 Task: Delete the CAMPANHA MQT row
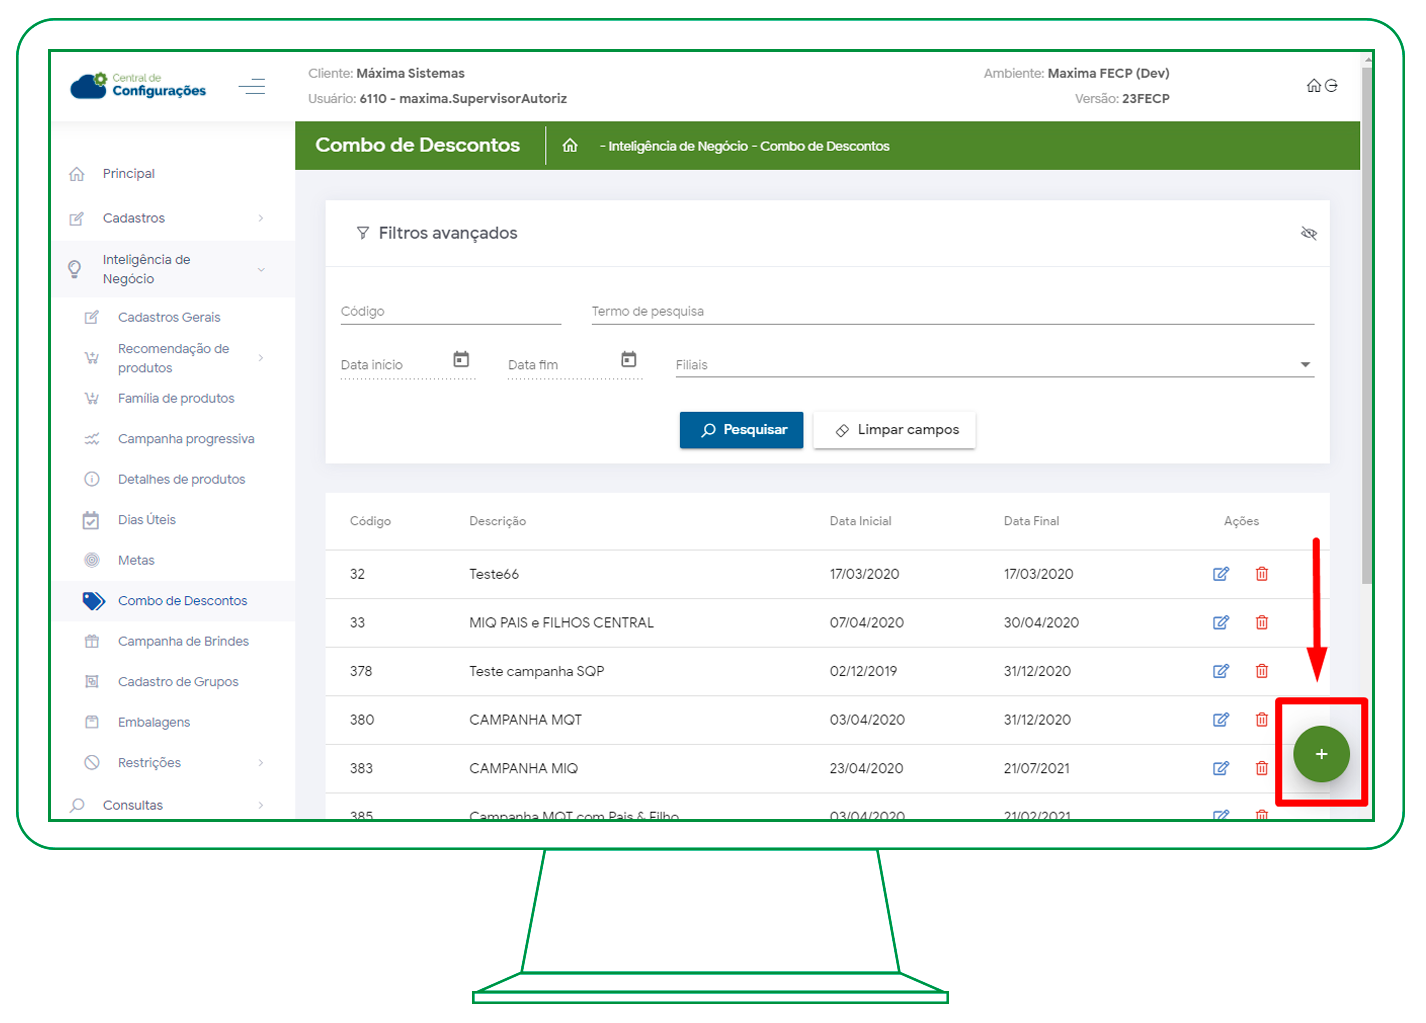point(1261,719)
